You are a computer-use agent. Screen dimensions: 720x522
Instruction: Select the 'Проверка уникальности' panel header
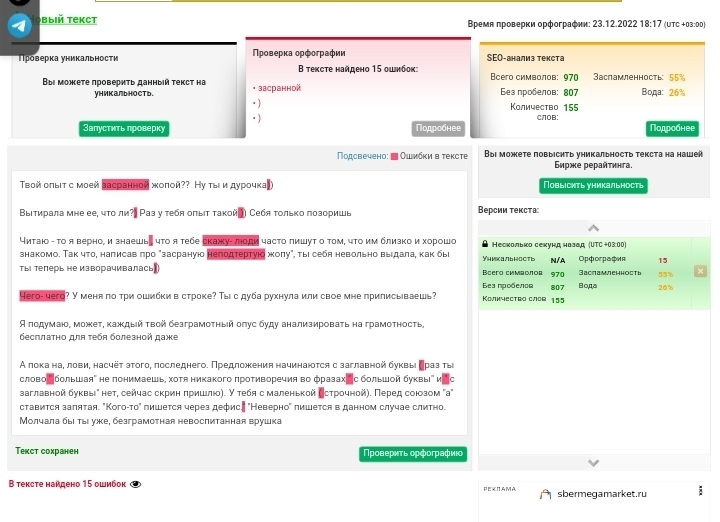click(68, 58)
